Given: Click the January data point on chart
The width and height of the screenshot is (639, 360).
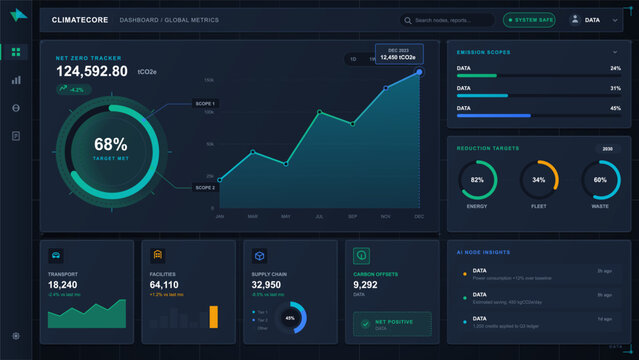Looking at the screenshot, I should point(220,180).
